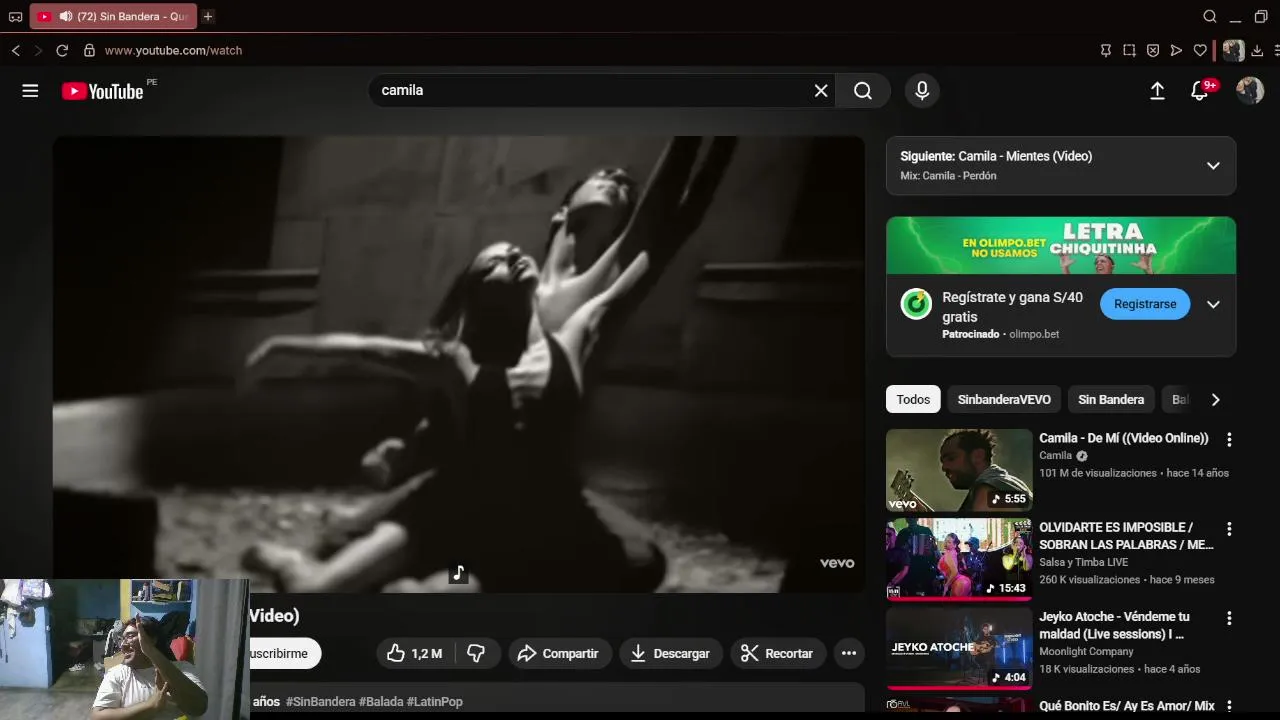Click the Siguiente: Camila - Mientes text
The image size is (1280, 720).
click(x=996, y=156)
